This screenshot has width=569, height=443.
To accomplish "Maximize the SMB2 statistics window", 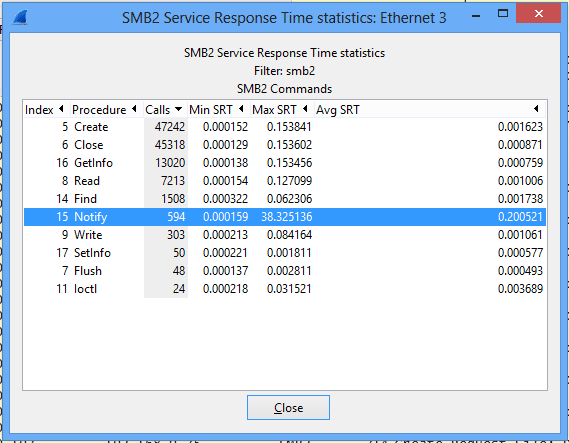I will (503, 14).
